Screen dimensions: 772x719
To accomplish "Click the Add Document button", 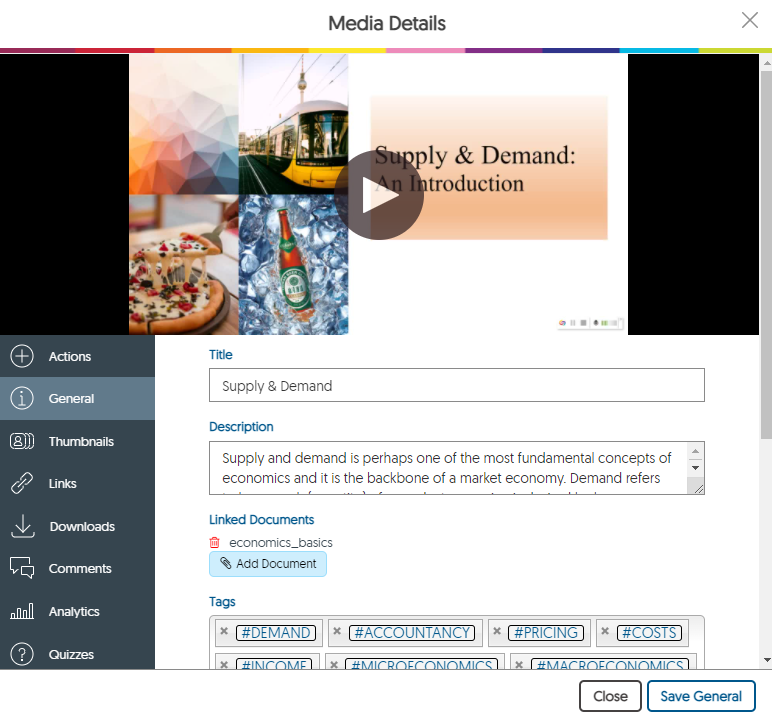I will pos(268,564).
